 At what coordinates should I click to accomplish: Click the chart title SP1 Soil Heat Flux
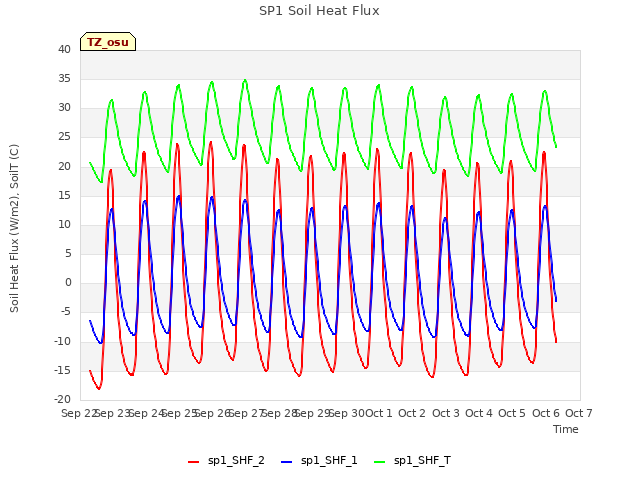[x=319, y=11]
